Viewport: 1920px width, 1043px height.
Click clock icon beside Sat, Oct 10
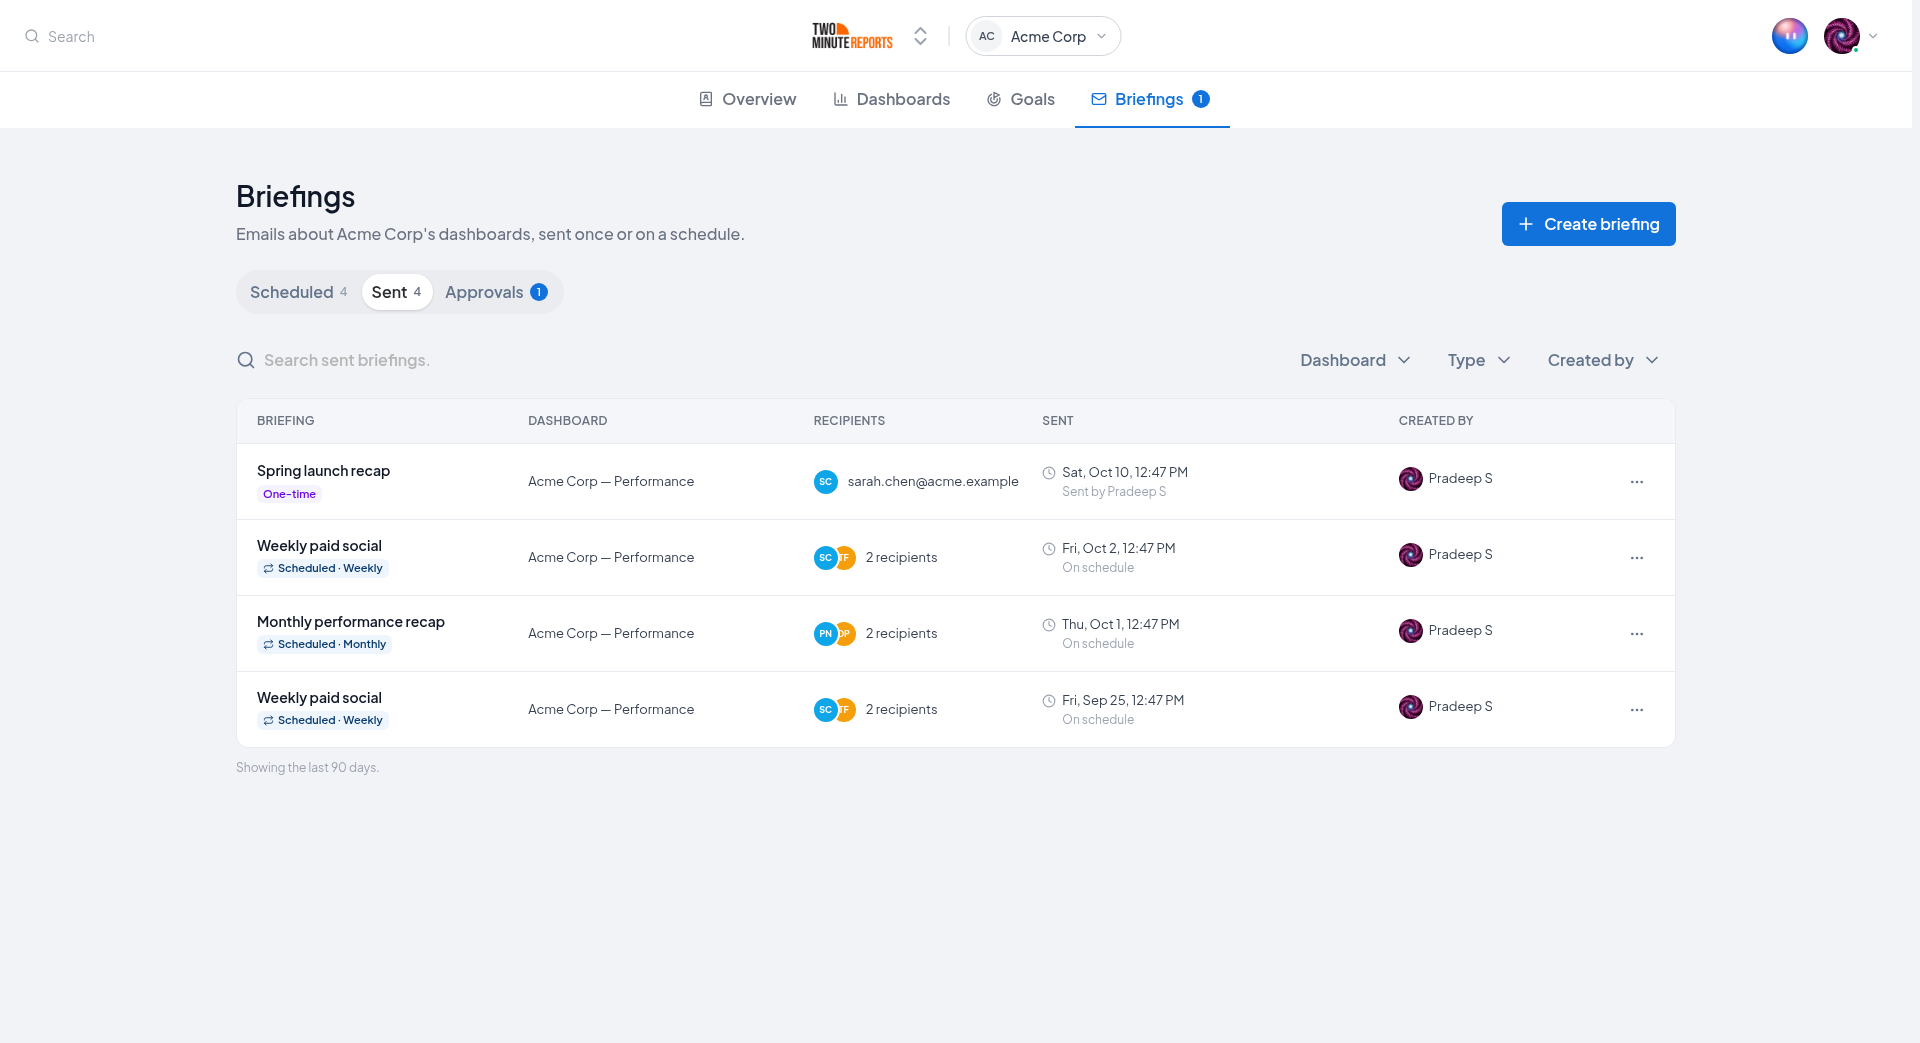coord(1049,473)
